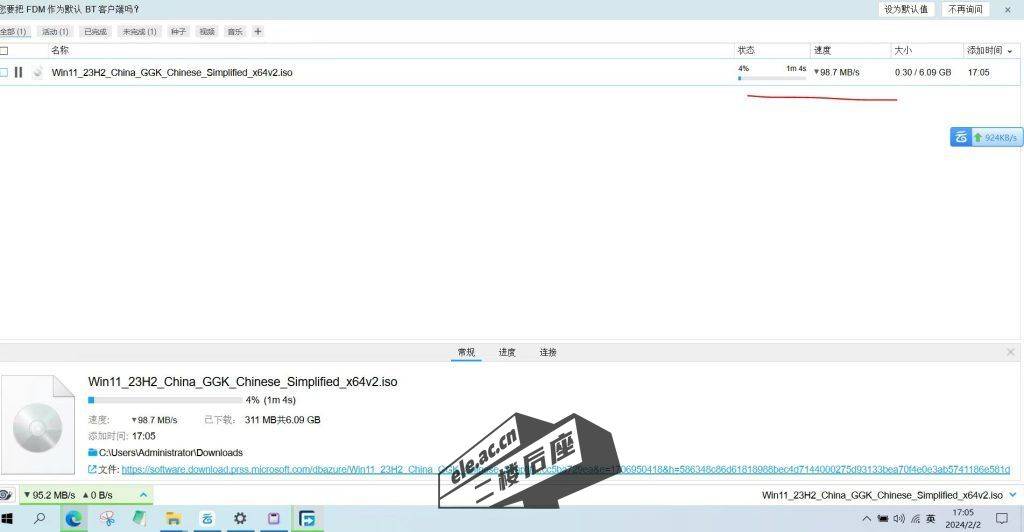This screenshot has height=532, width=1024.
Task: Open the Windows Start menu
Action: (x=7, y=518)
